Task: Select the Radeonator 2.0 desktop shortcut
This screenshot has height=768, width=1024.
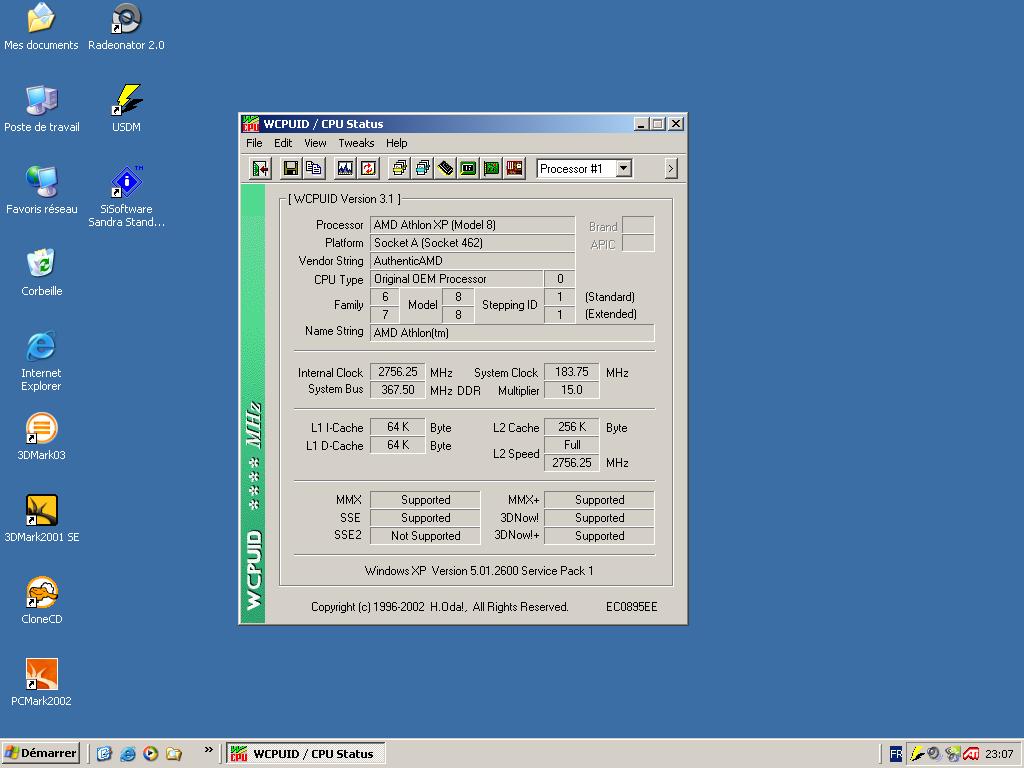Action: click(126, 27)
